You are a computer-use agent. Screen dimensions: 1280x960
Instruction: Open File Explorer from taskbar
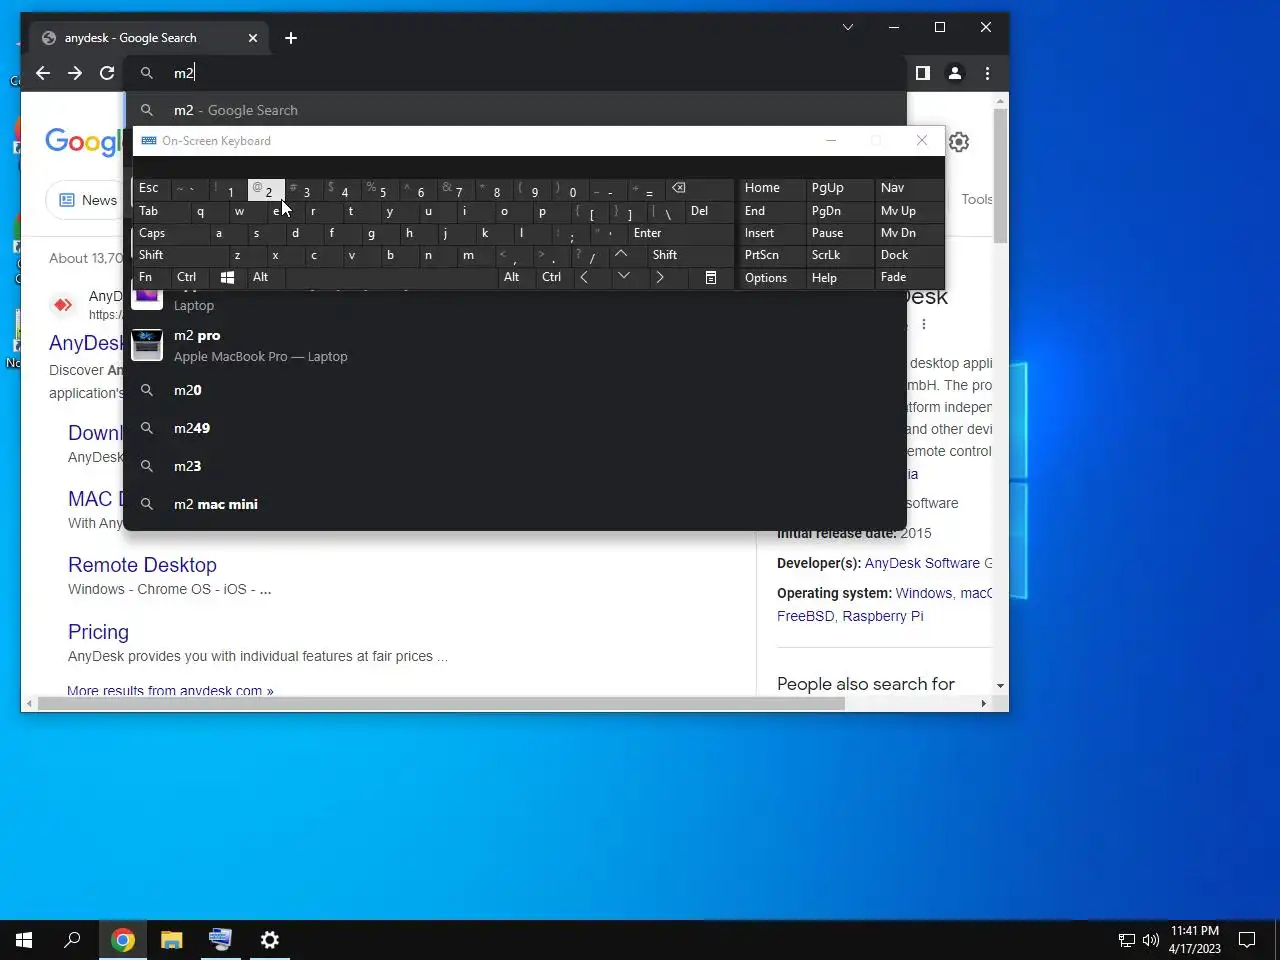[x=172, y=940]
